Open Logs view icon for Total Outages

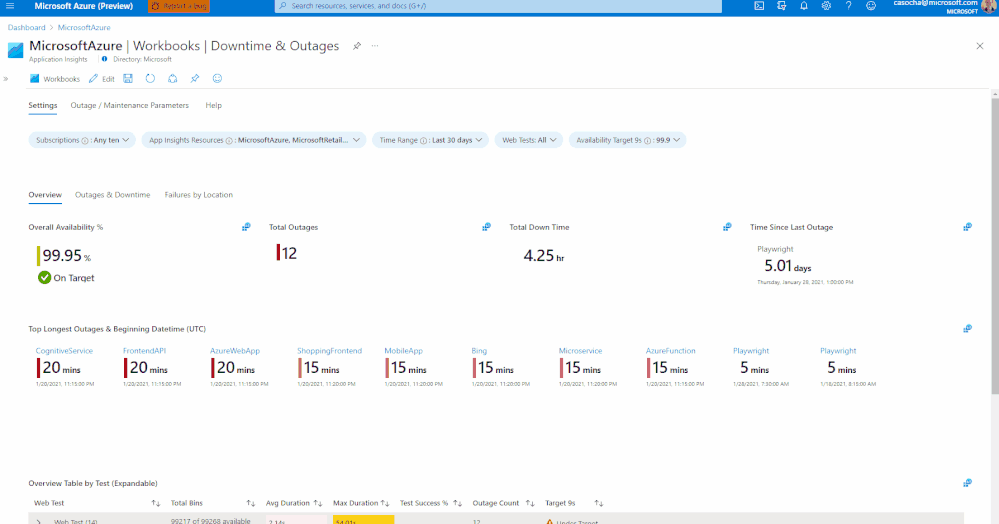[x=486, y=227]
